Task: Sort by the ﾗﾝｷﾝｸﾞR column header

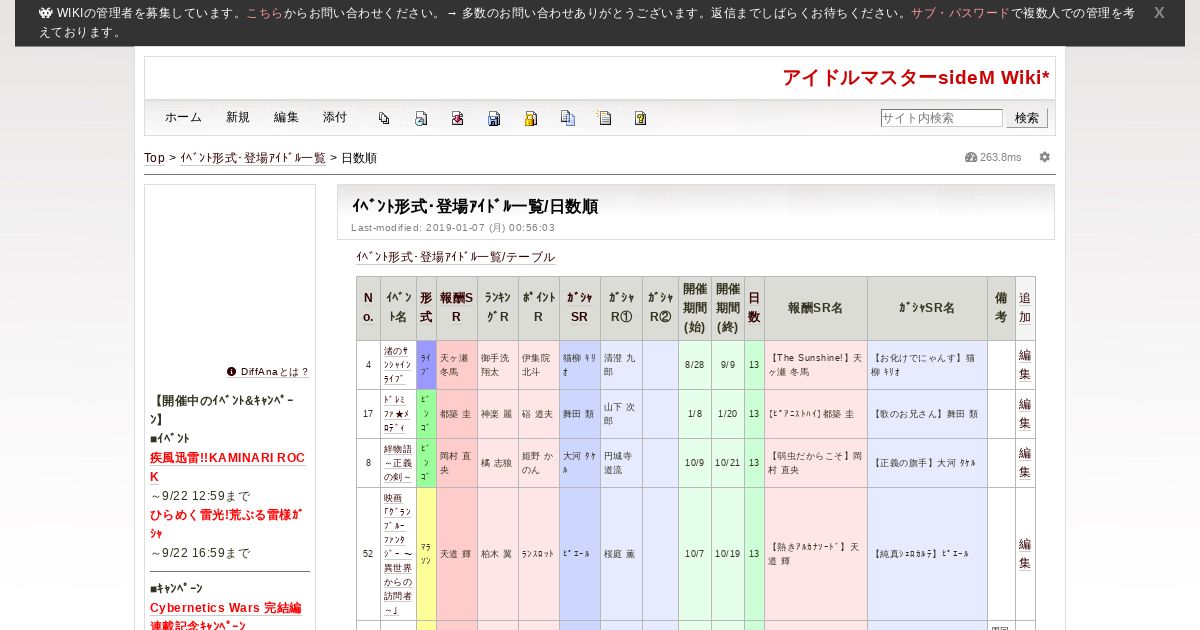Action: [498, 308]
